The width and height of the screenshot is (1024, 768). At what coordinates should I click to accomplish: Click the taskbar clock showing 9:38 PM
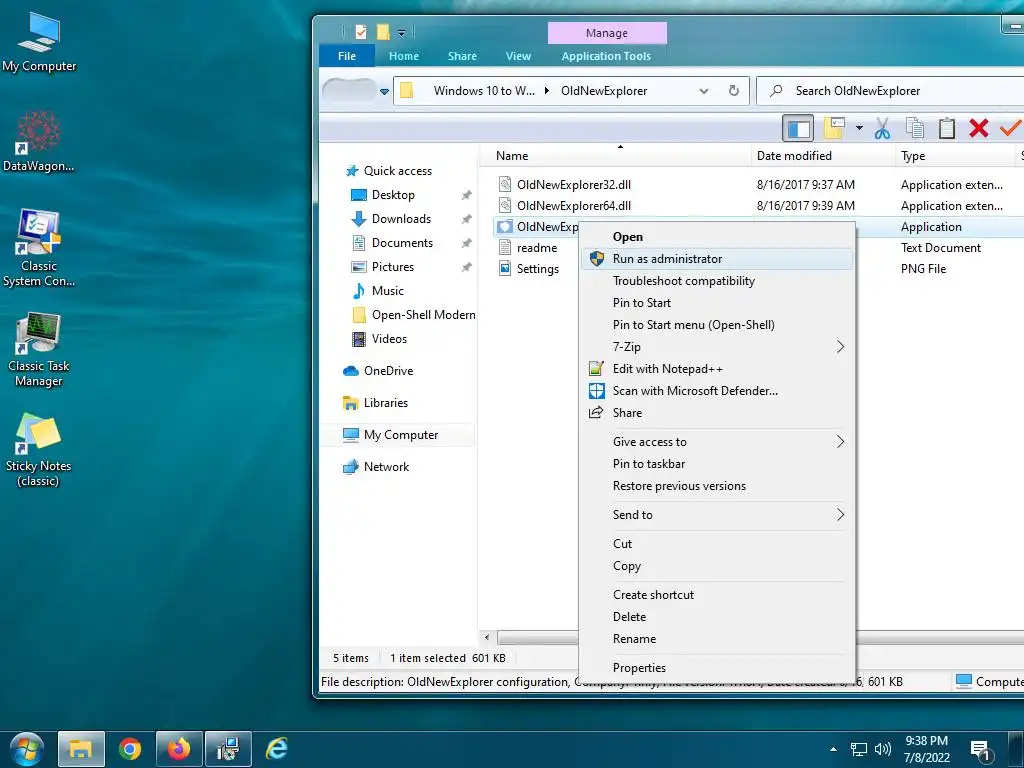click(x=926, y=749)
